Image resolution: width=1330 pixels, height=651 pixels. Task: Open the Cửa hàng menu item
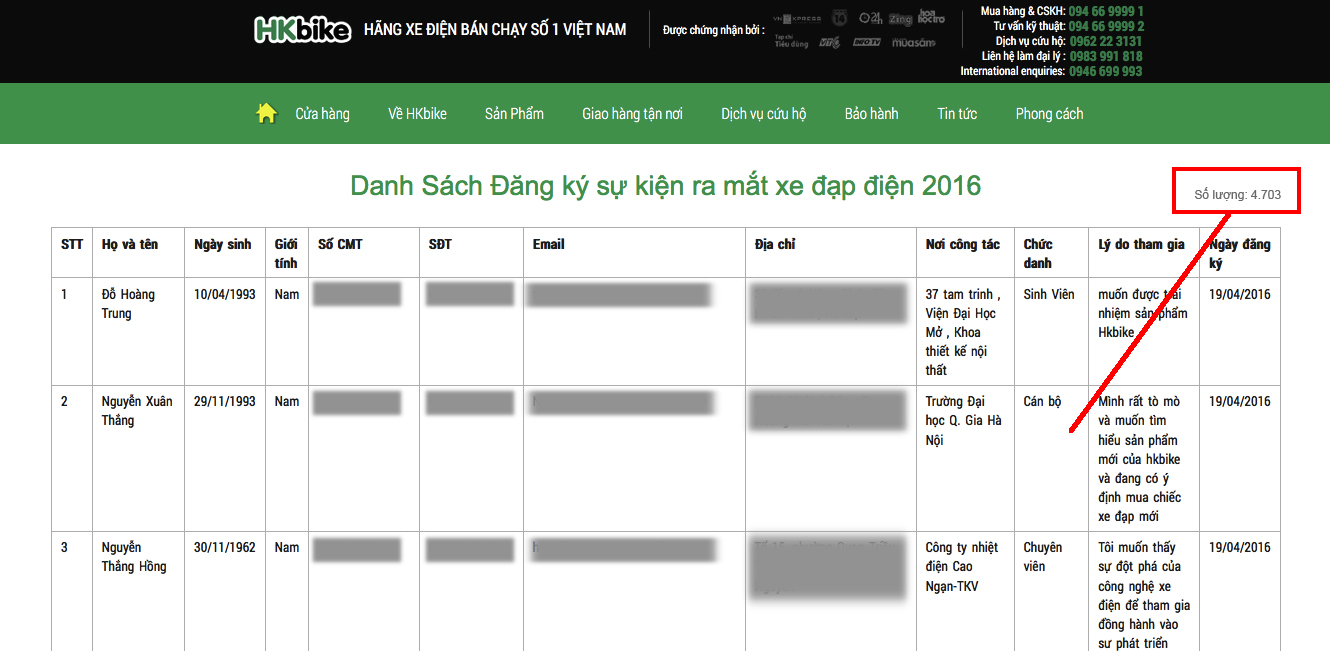pos(322,114)
